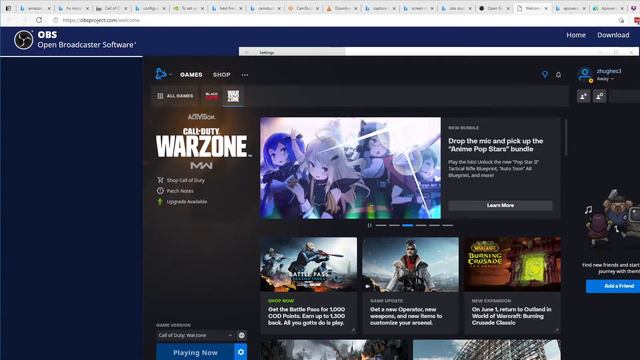The width and height of the screenshot is (640, 360).
Task: Open Patch Notes link
Action: coord(180,191)
